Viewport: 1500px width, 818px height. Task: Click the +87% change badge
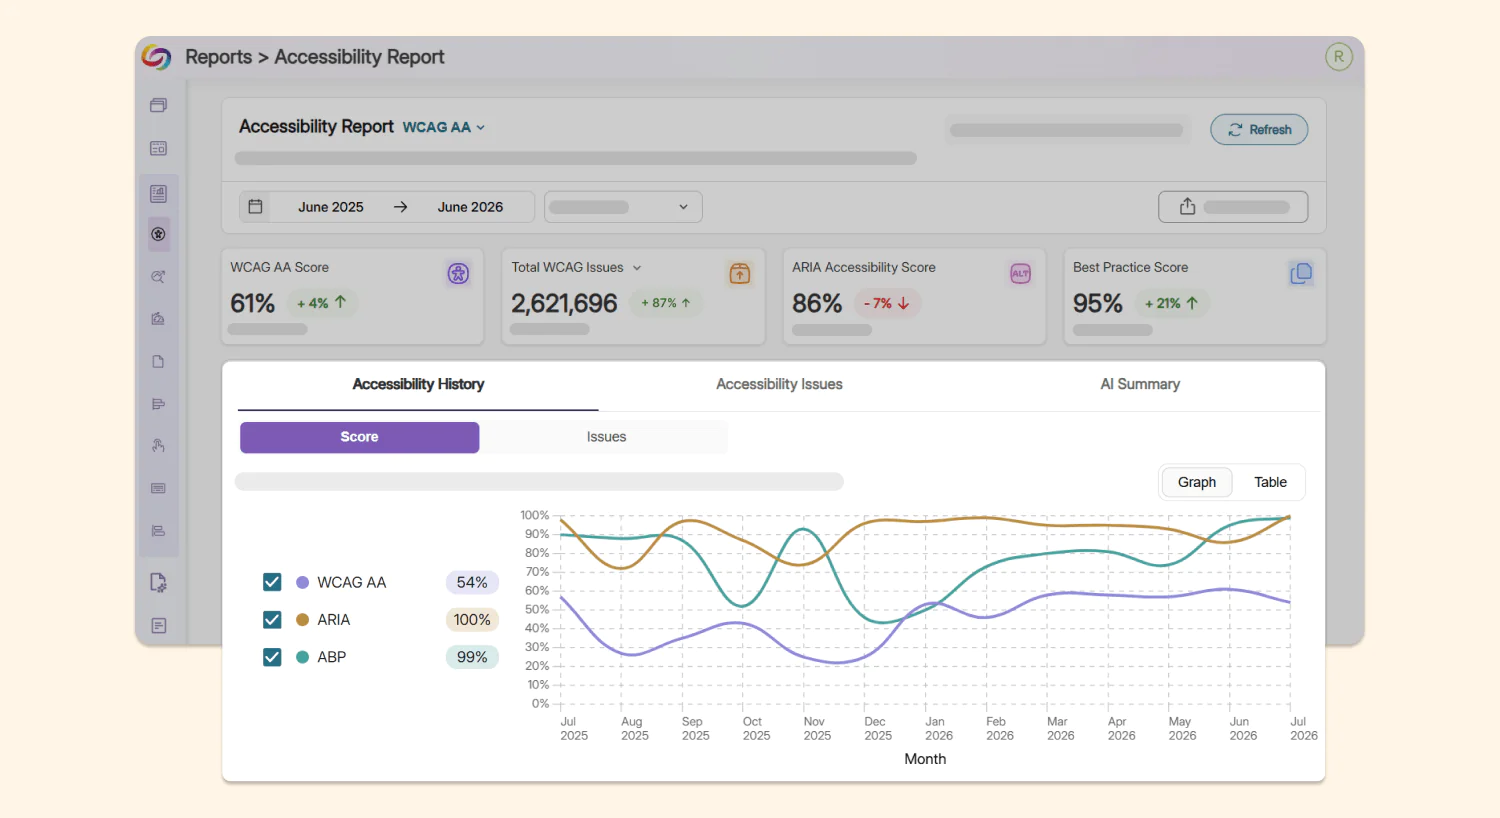[x=666, y=303]
